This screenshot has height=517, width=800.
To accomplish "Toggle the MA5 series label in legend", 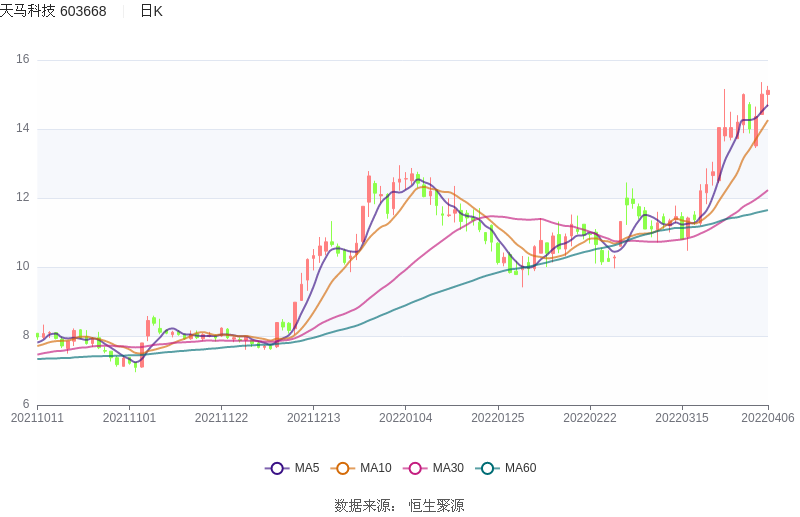I will point(307,468).
